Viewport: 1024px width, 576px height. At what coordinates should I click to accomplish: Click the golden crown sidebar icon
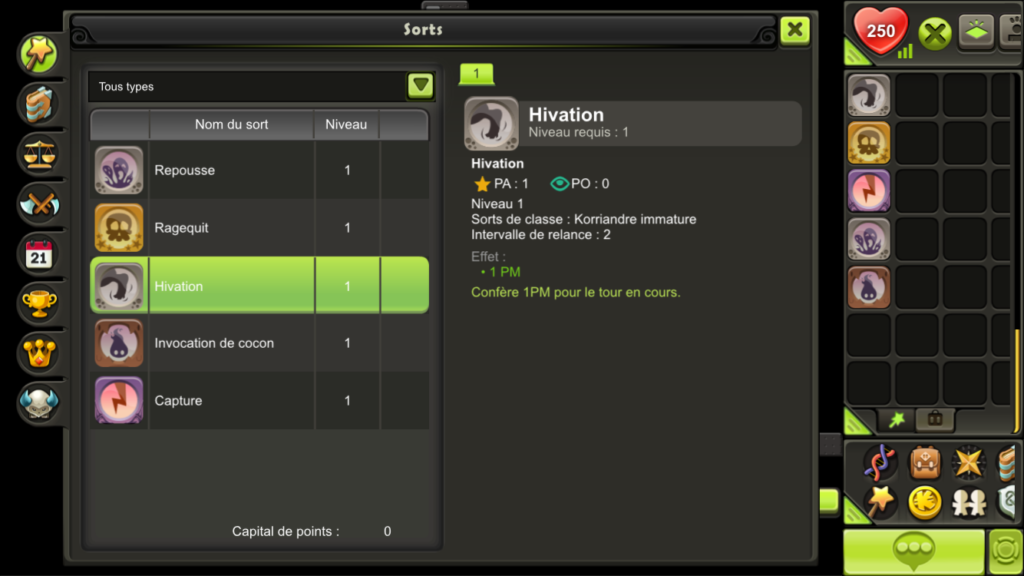(39, 353)
